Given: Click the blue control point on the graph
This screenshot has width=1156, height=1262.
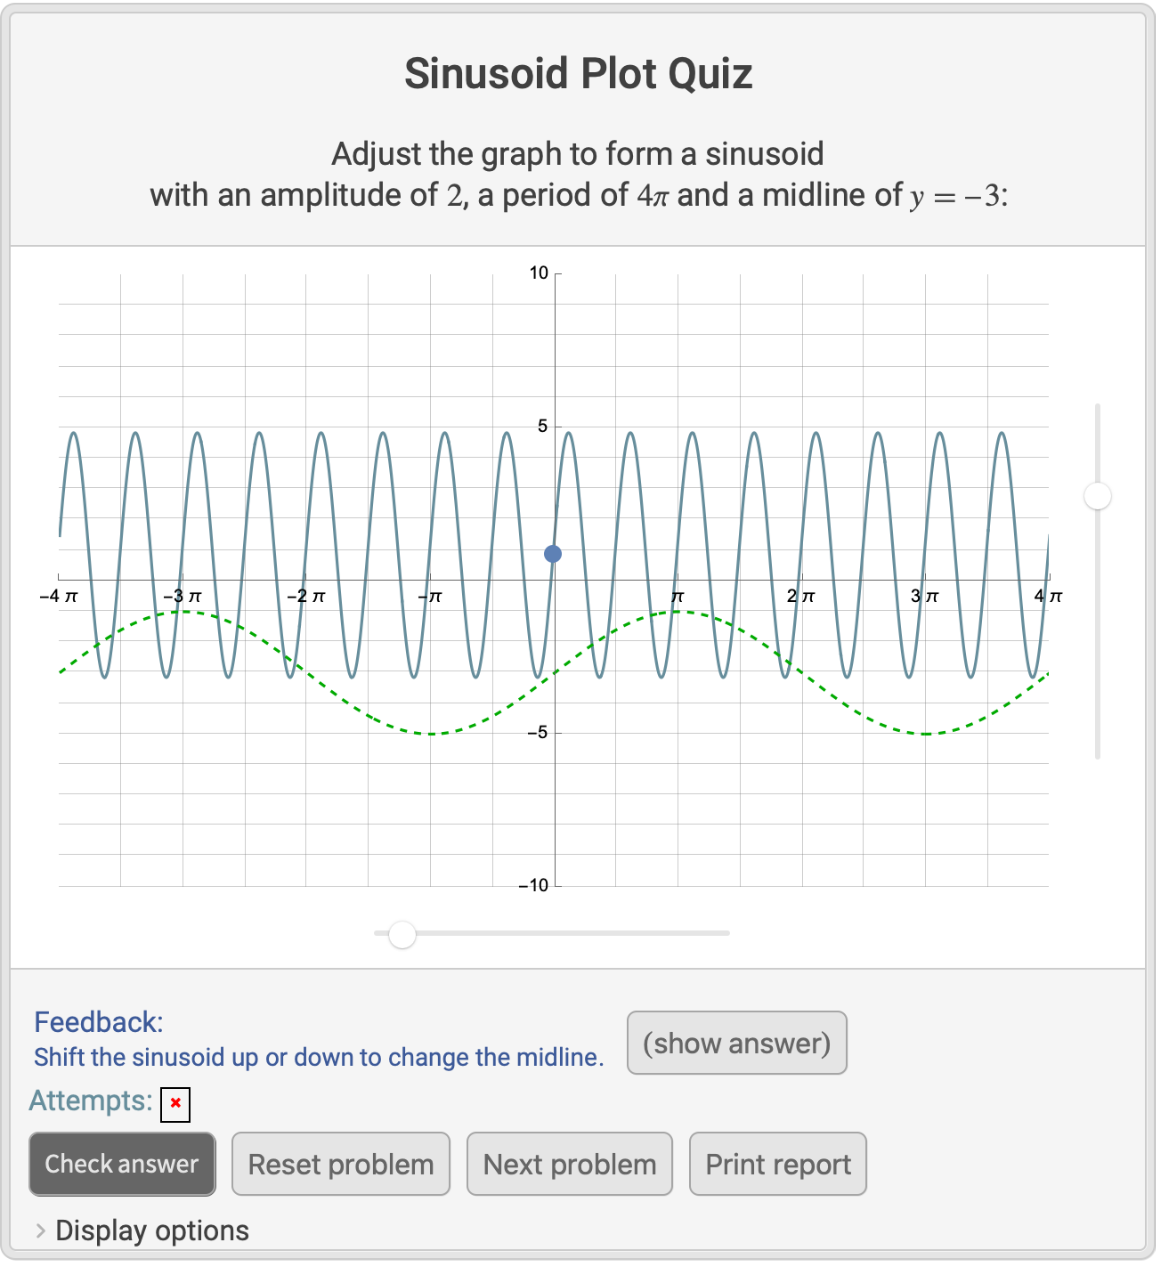Looking at the screenshot, I should coord(553,554).
